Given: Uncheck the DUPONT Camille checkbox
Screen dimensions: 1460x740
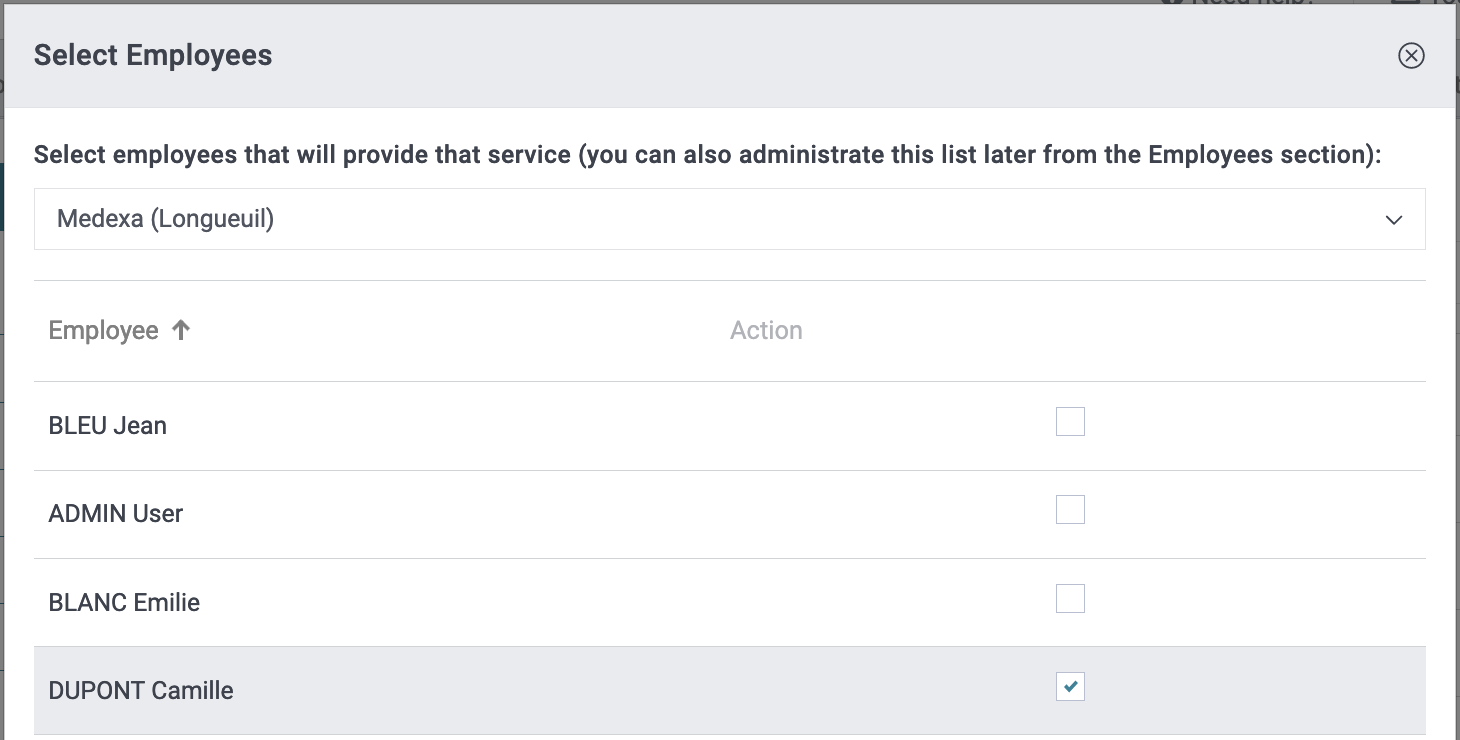Looking at the screenshot, I should pyautogui.click(x=1070, y=687).
